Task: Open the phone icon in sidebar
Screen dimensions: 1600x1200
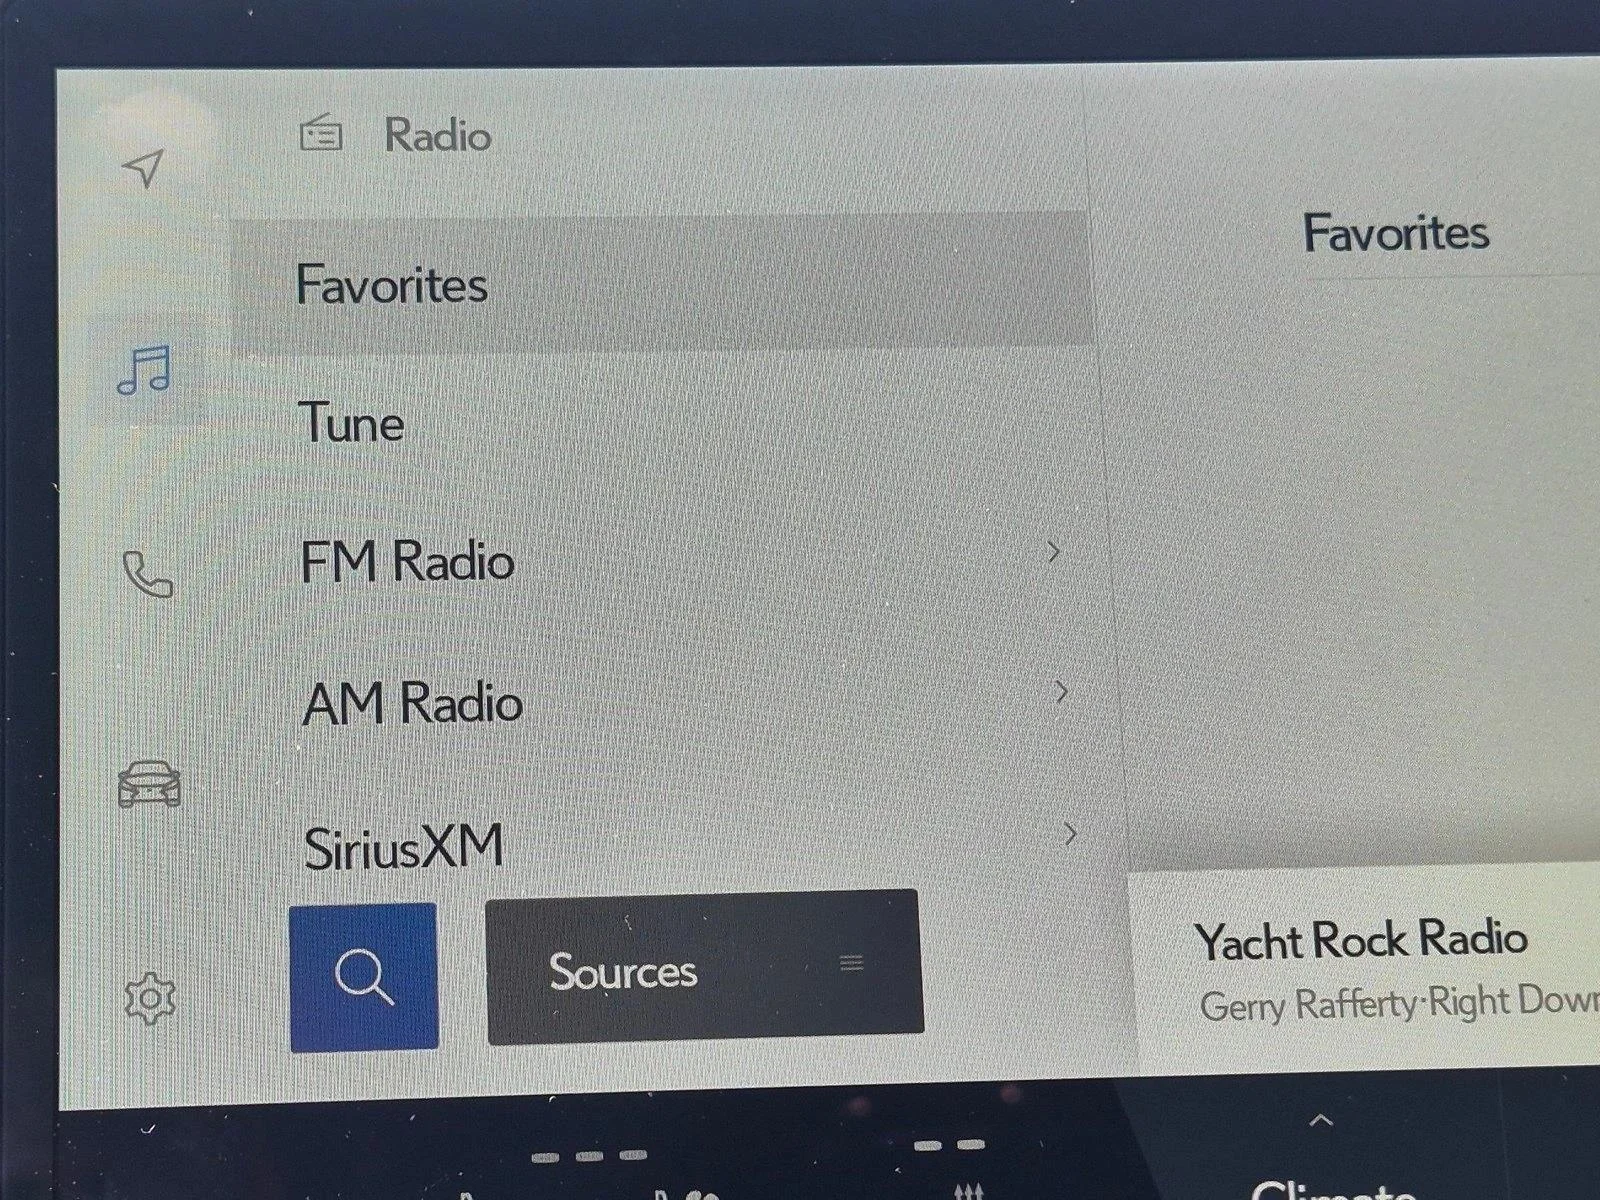Action: [x=148, y=574]
